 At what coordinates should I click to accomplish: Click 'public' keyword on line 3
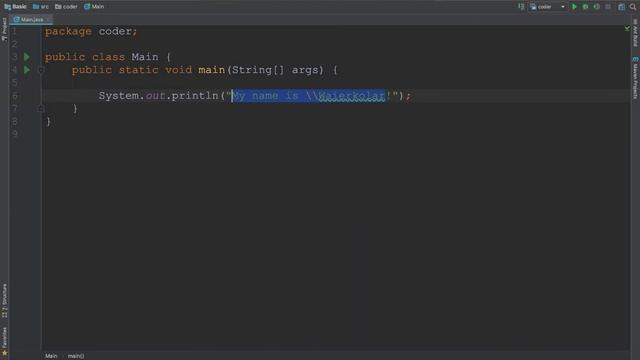pos(65,57)
